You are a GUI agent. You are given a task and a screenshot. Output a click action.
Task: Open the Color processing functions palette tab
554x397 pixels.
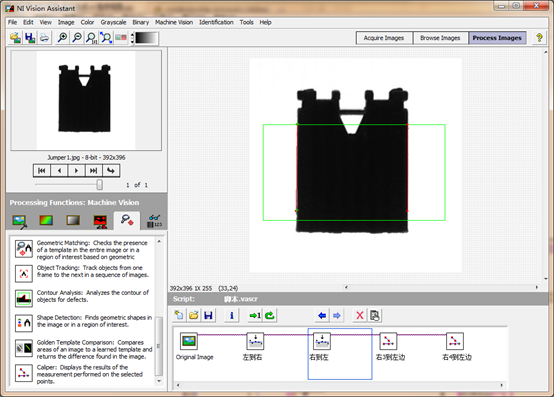46,221
